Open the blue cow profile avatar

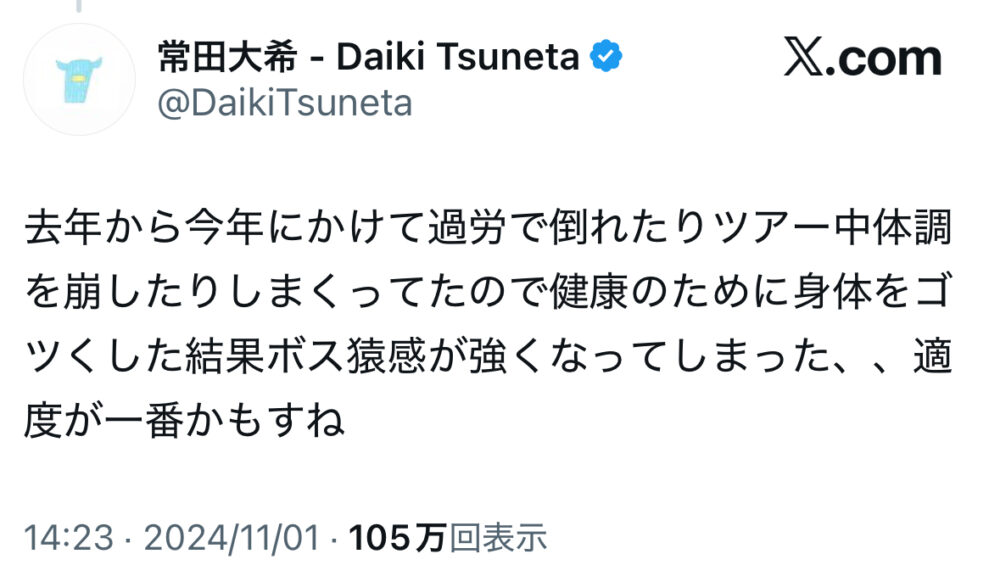pos(78,79)
